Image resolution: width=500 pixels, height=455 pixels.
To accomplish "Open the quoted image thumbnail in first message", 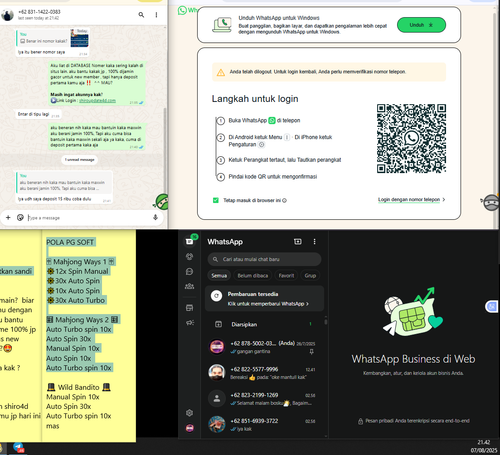I will pos(79,38).
